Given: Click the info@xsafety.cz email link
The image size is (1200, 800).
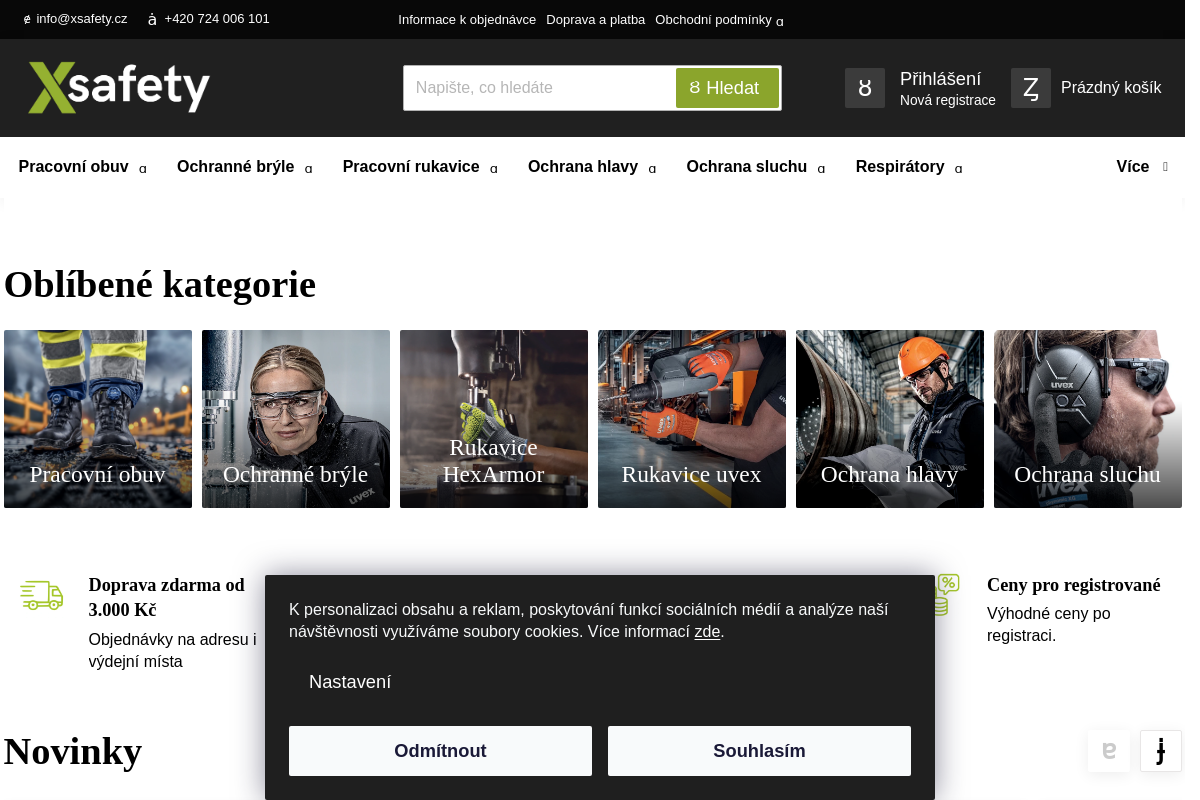Looking at the screenshot, I should pyautogui.click(x=82, y=19).
